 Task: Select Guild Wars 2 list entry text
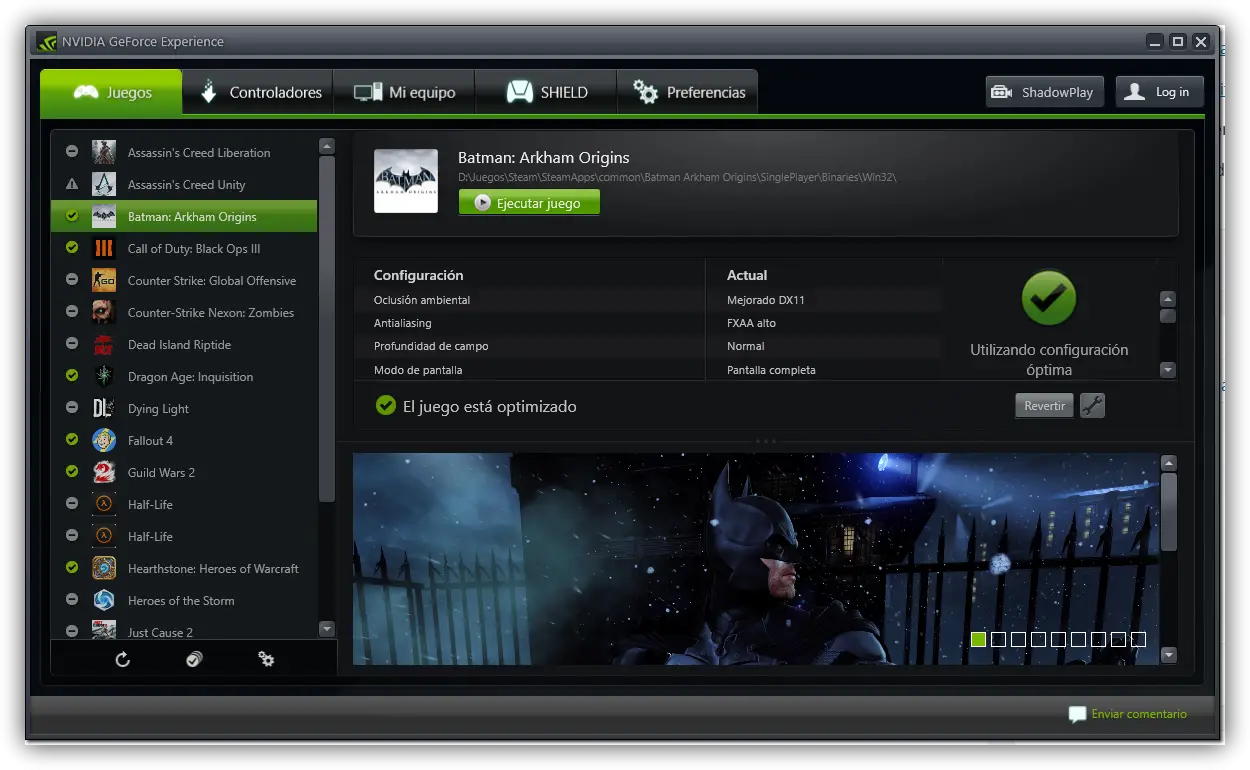[161, 472]
